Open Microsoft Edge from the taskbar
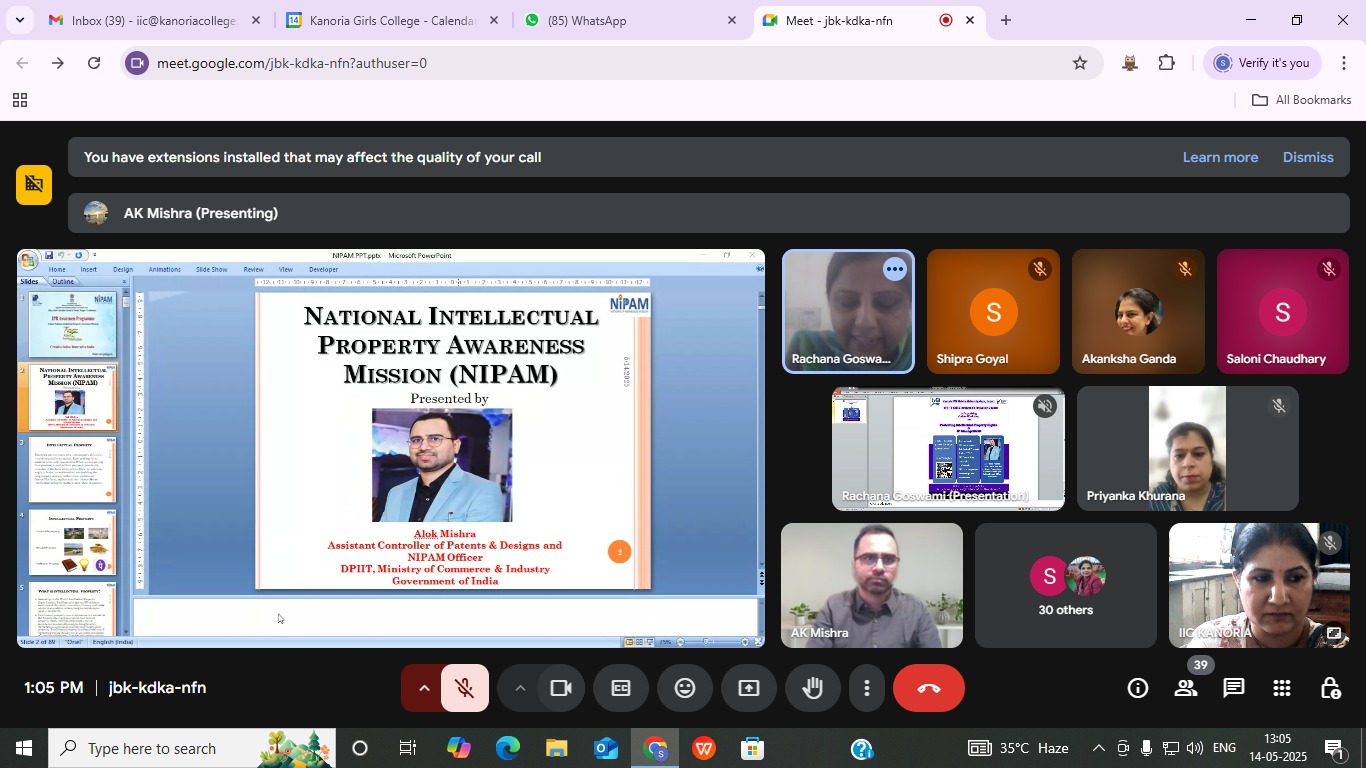This screenshot has width=1366, height=768. (x=508, y=748)
